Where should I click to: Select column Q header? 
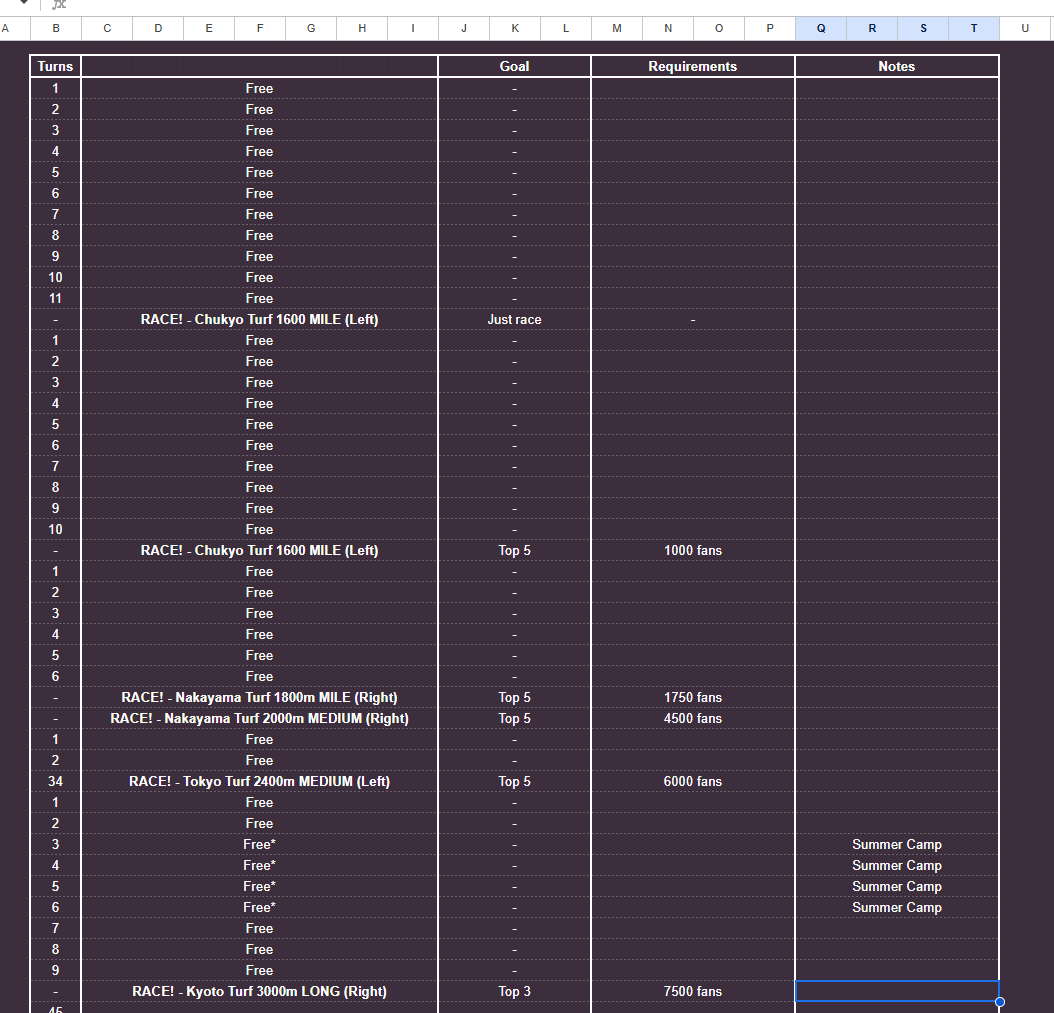(821, 28)
